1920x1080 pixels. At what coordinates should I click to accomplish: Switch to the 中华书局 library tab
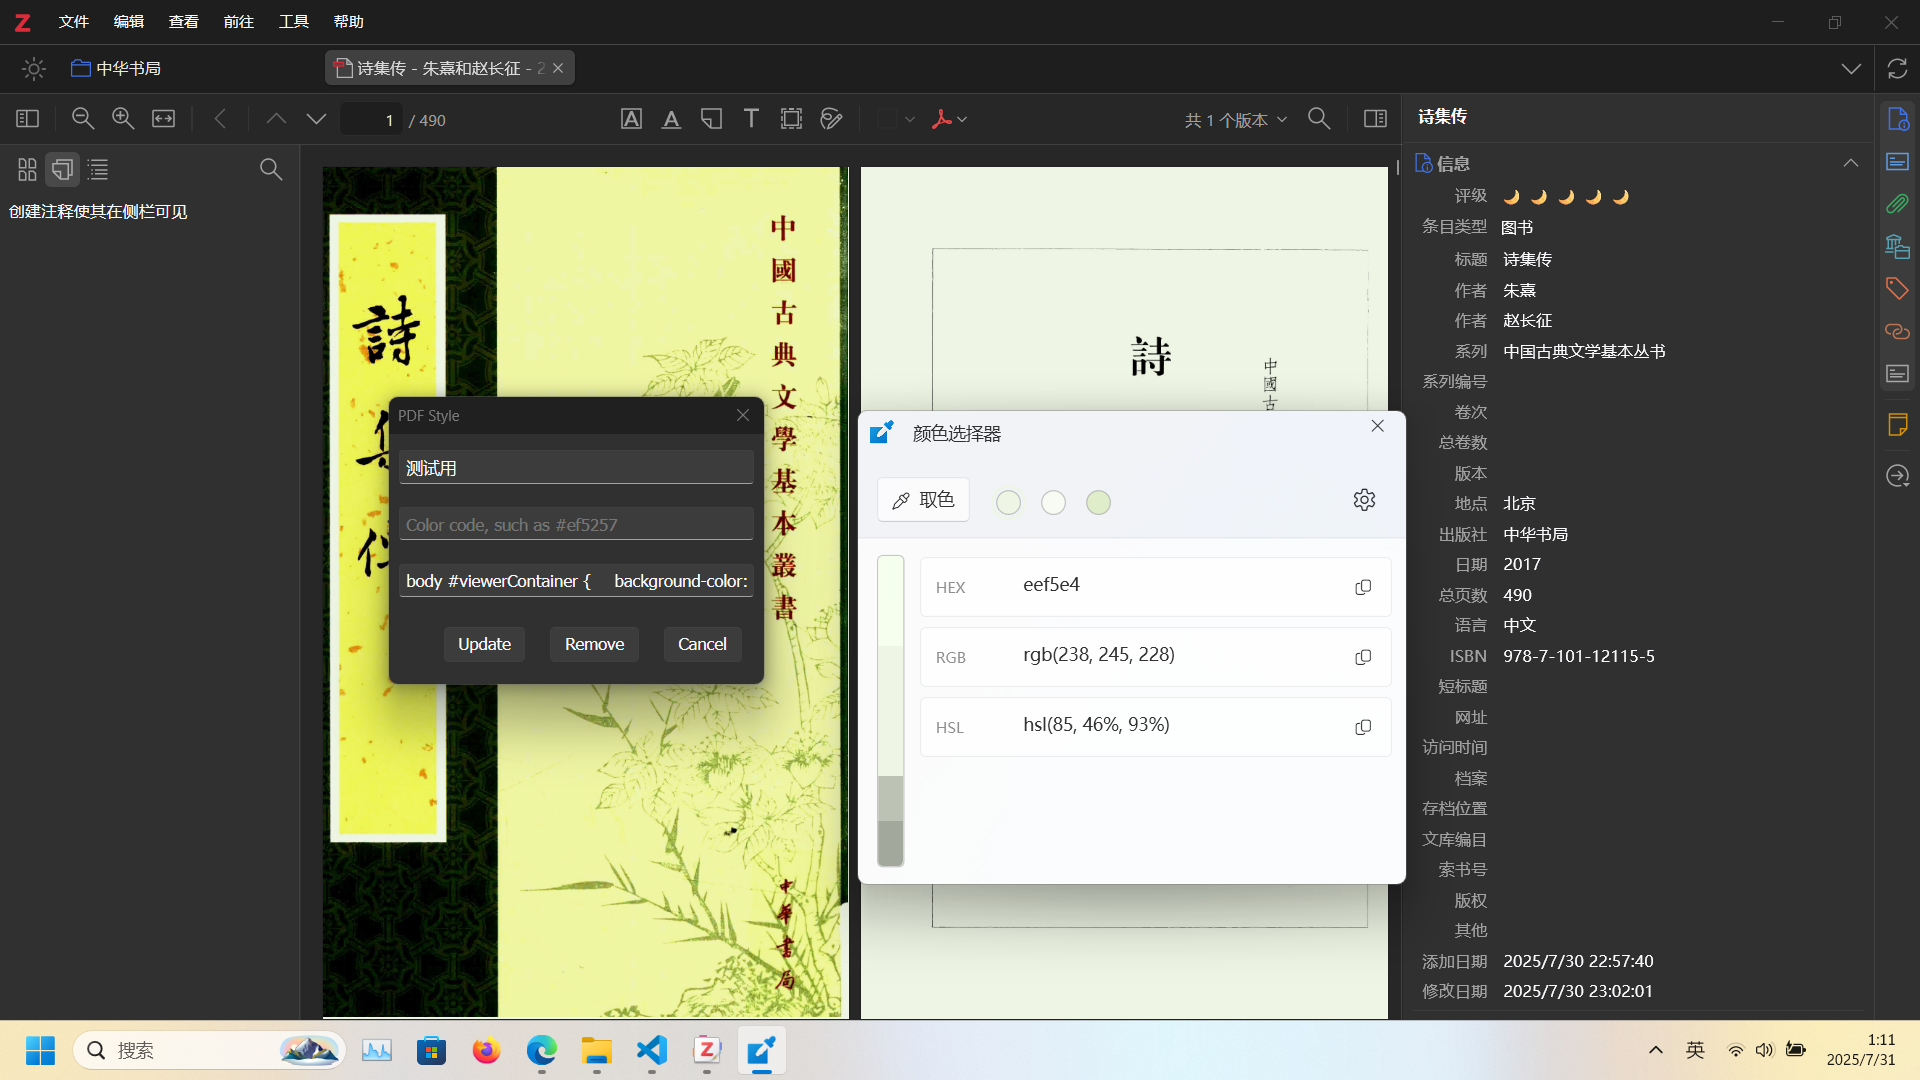[117, 68]
